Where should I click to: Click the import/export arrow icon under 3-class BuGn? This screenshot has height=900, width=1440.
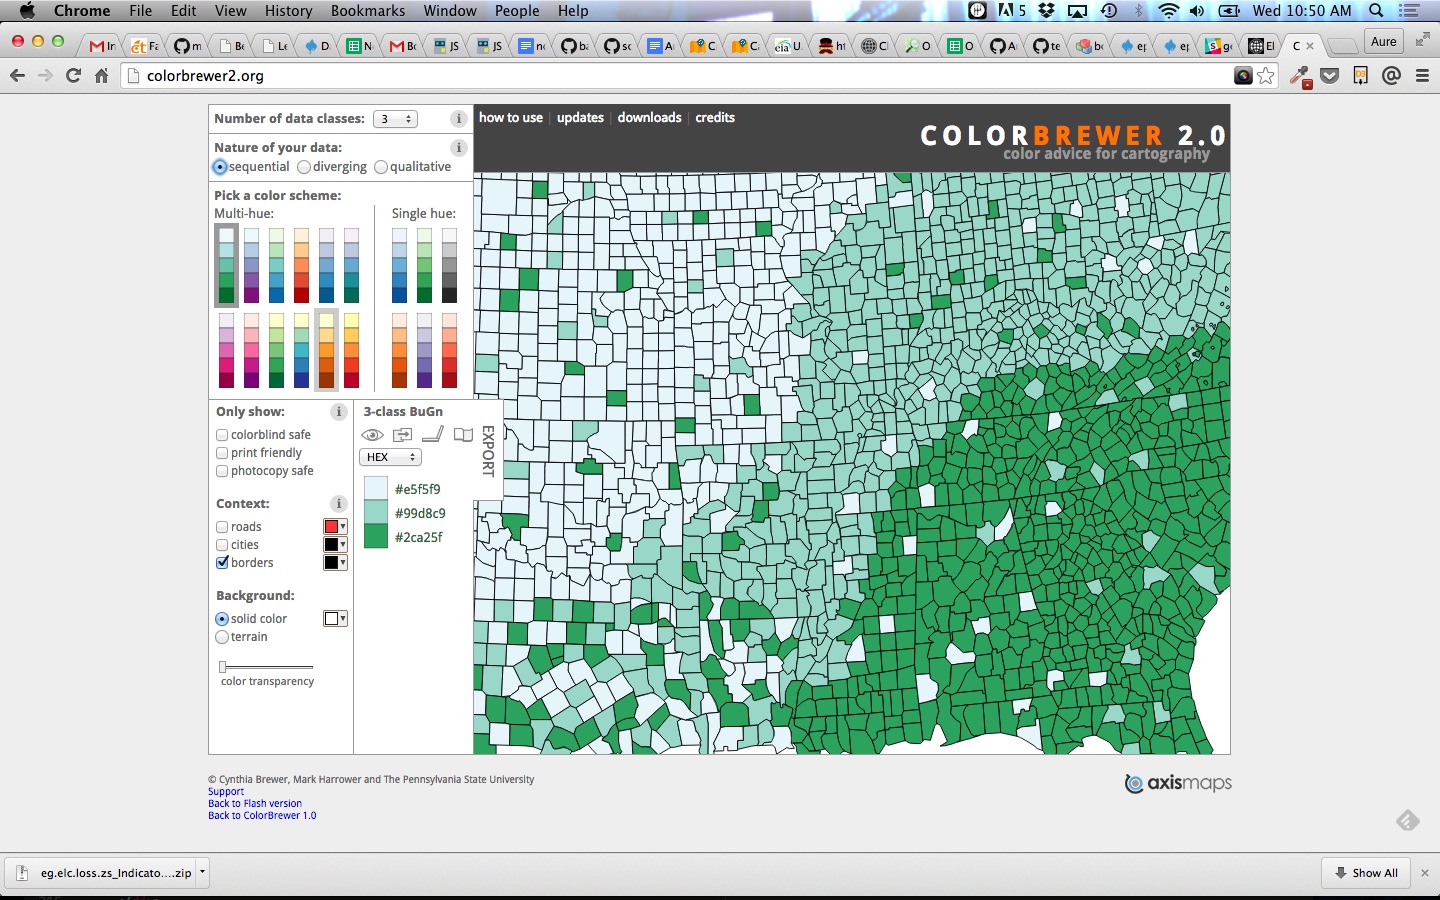pos(402,434)
